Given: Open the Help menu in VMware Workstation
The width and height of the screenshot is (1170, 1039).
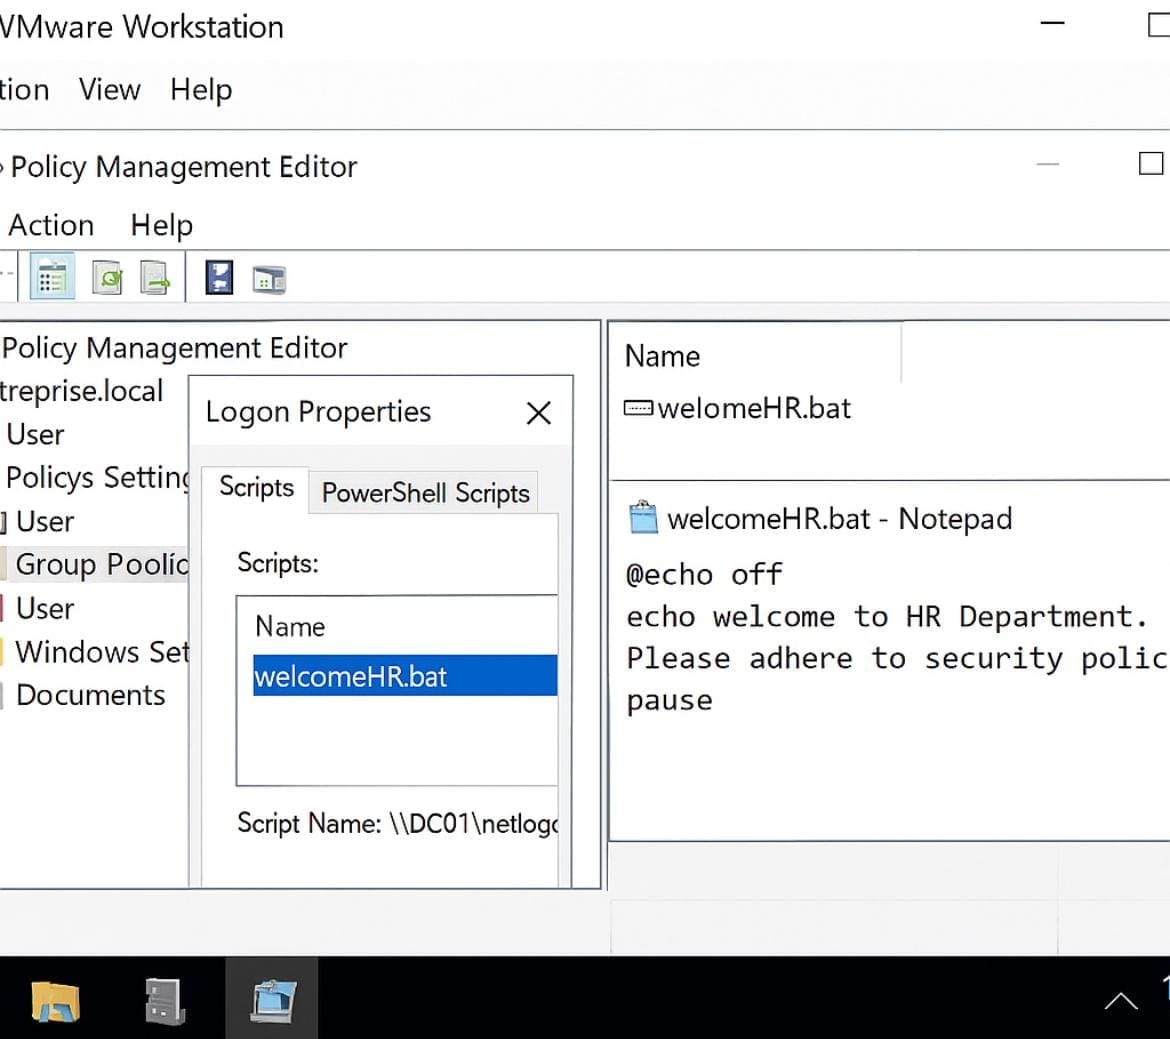Looking at the screenshot, I should pos(201,90).
